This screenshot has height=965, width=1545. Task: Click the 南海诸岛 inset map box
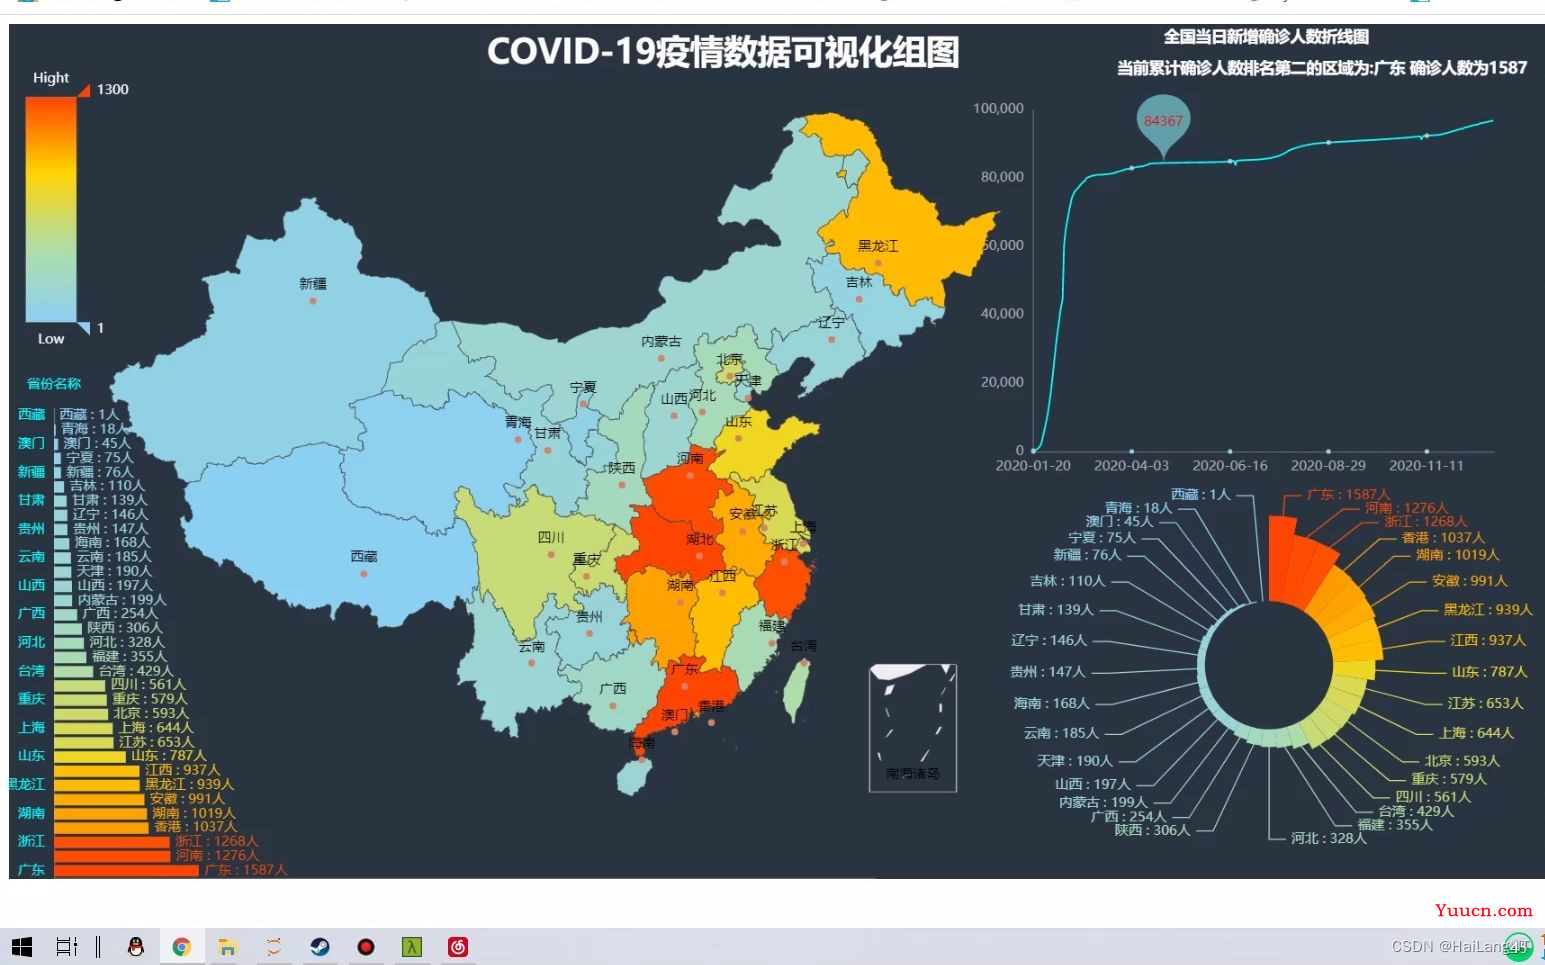click(913, 728)
